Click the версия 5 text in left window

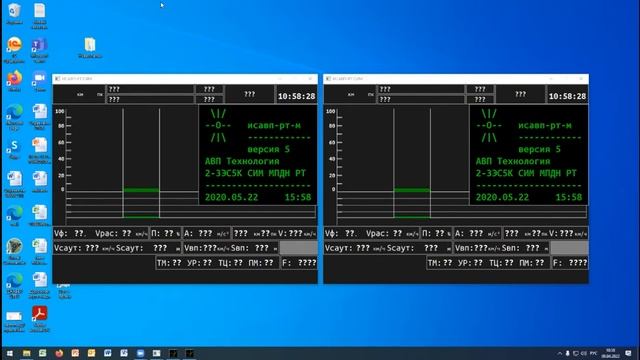coord(269,149)
